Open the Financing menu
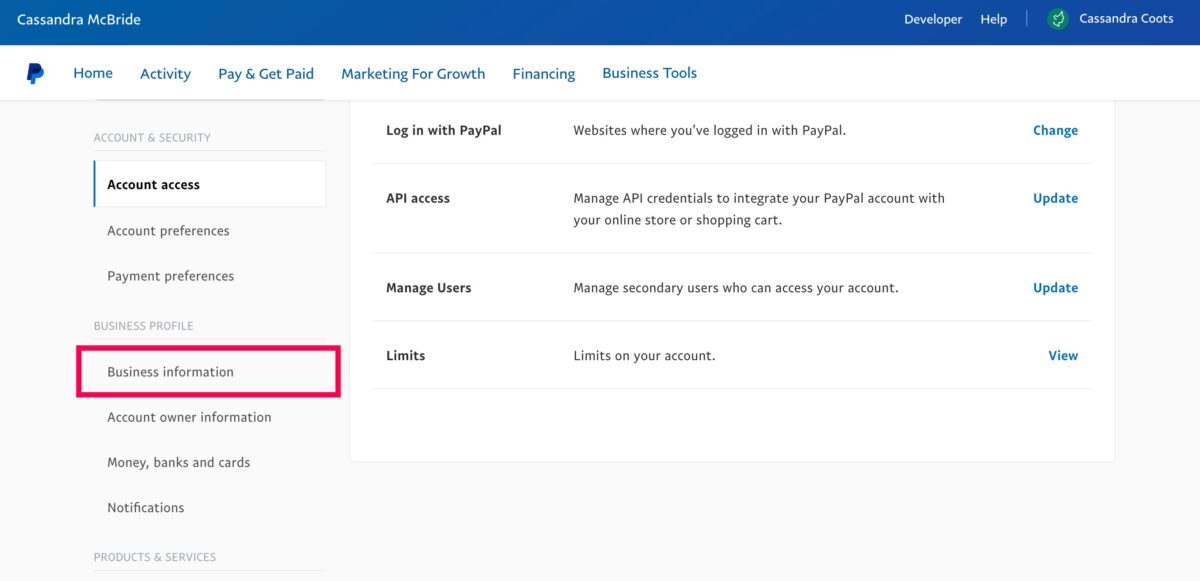 click(544, 73)
